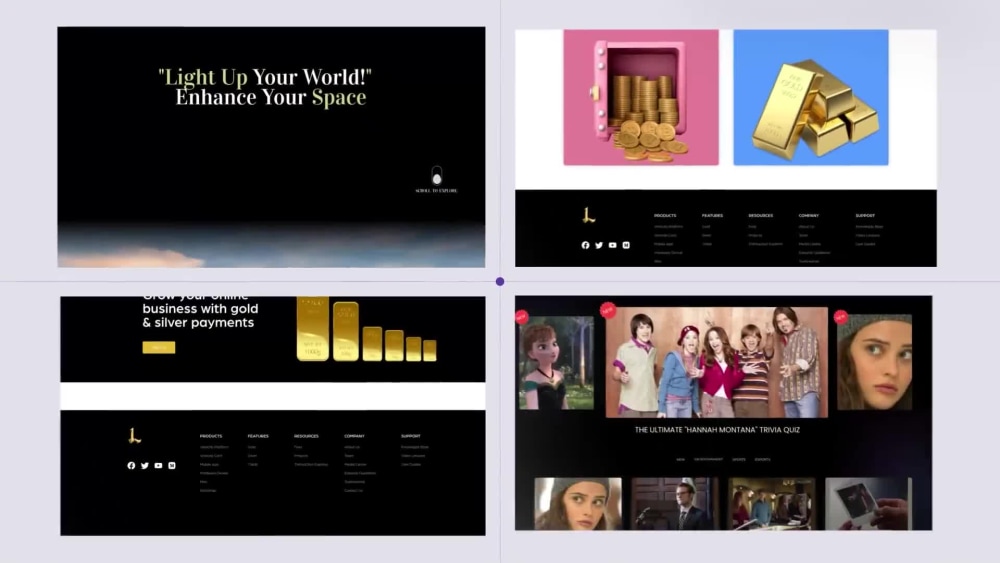Select the Esports tab in the quiz site
Viewport: 1000px width, 563px height.
pos(762,459)
